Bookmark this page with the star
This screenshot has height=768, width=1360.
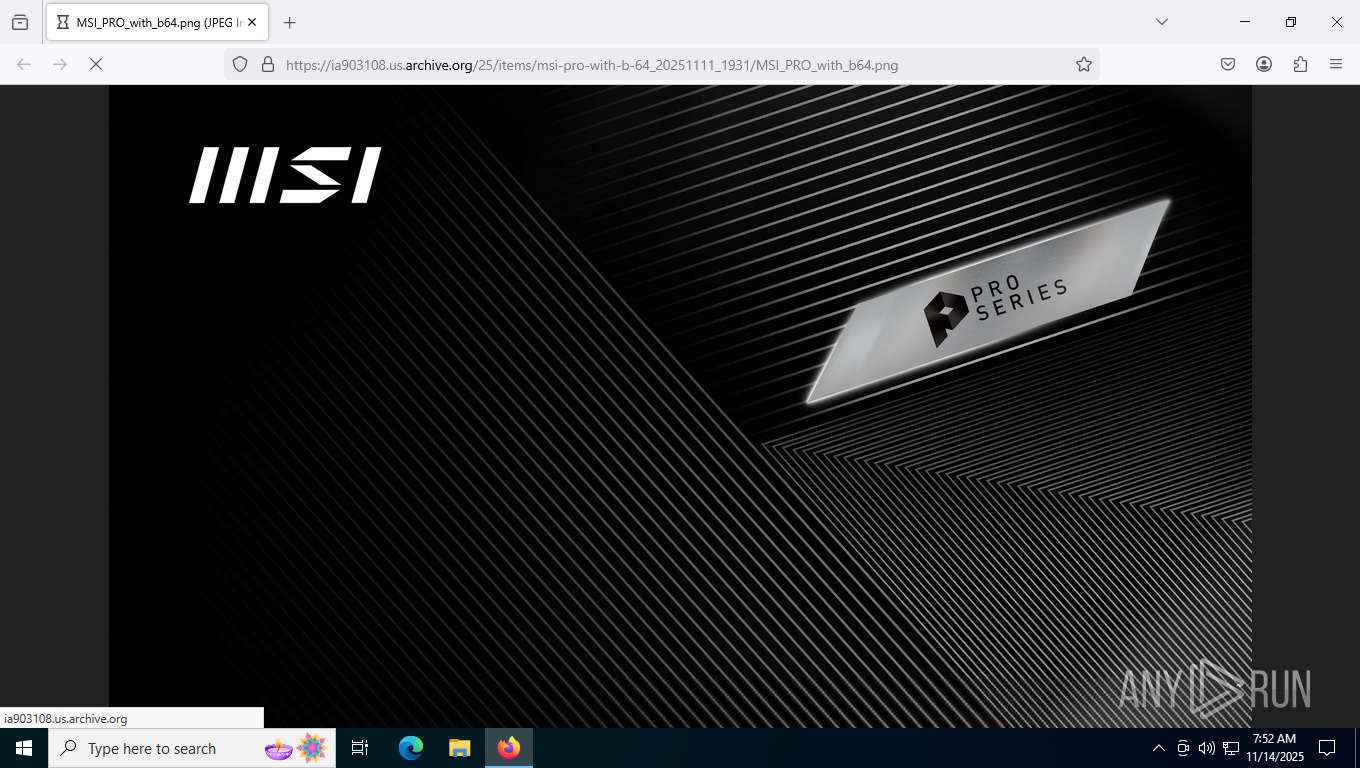click(x=1084, y=64)
